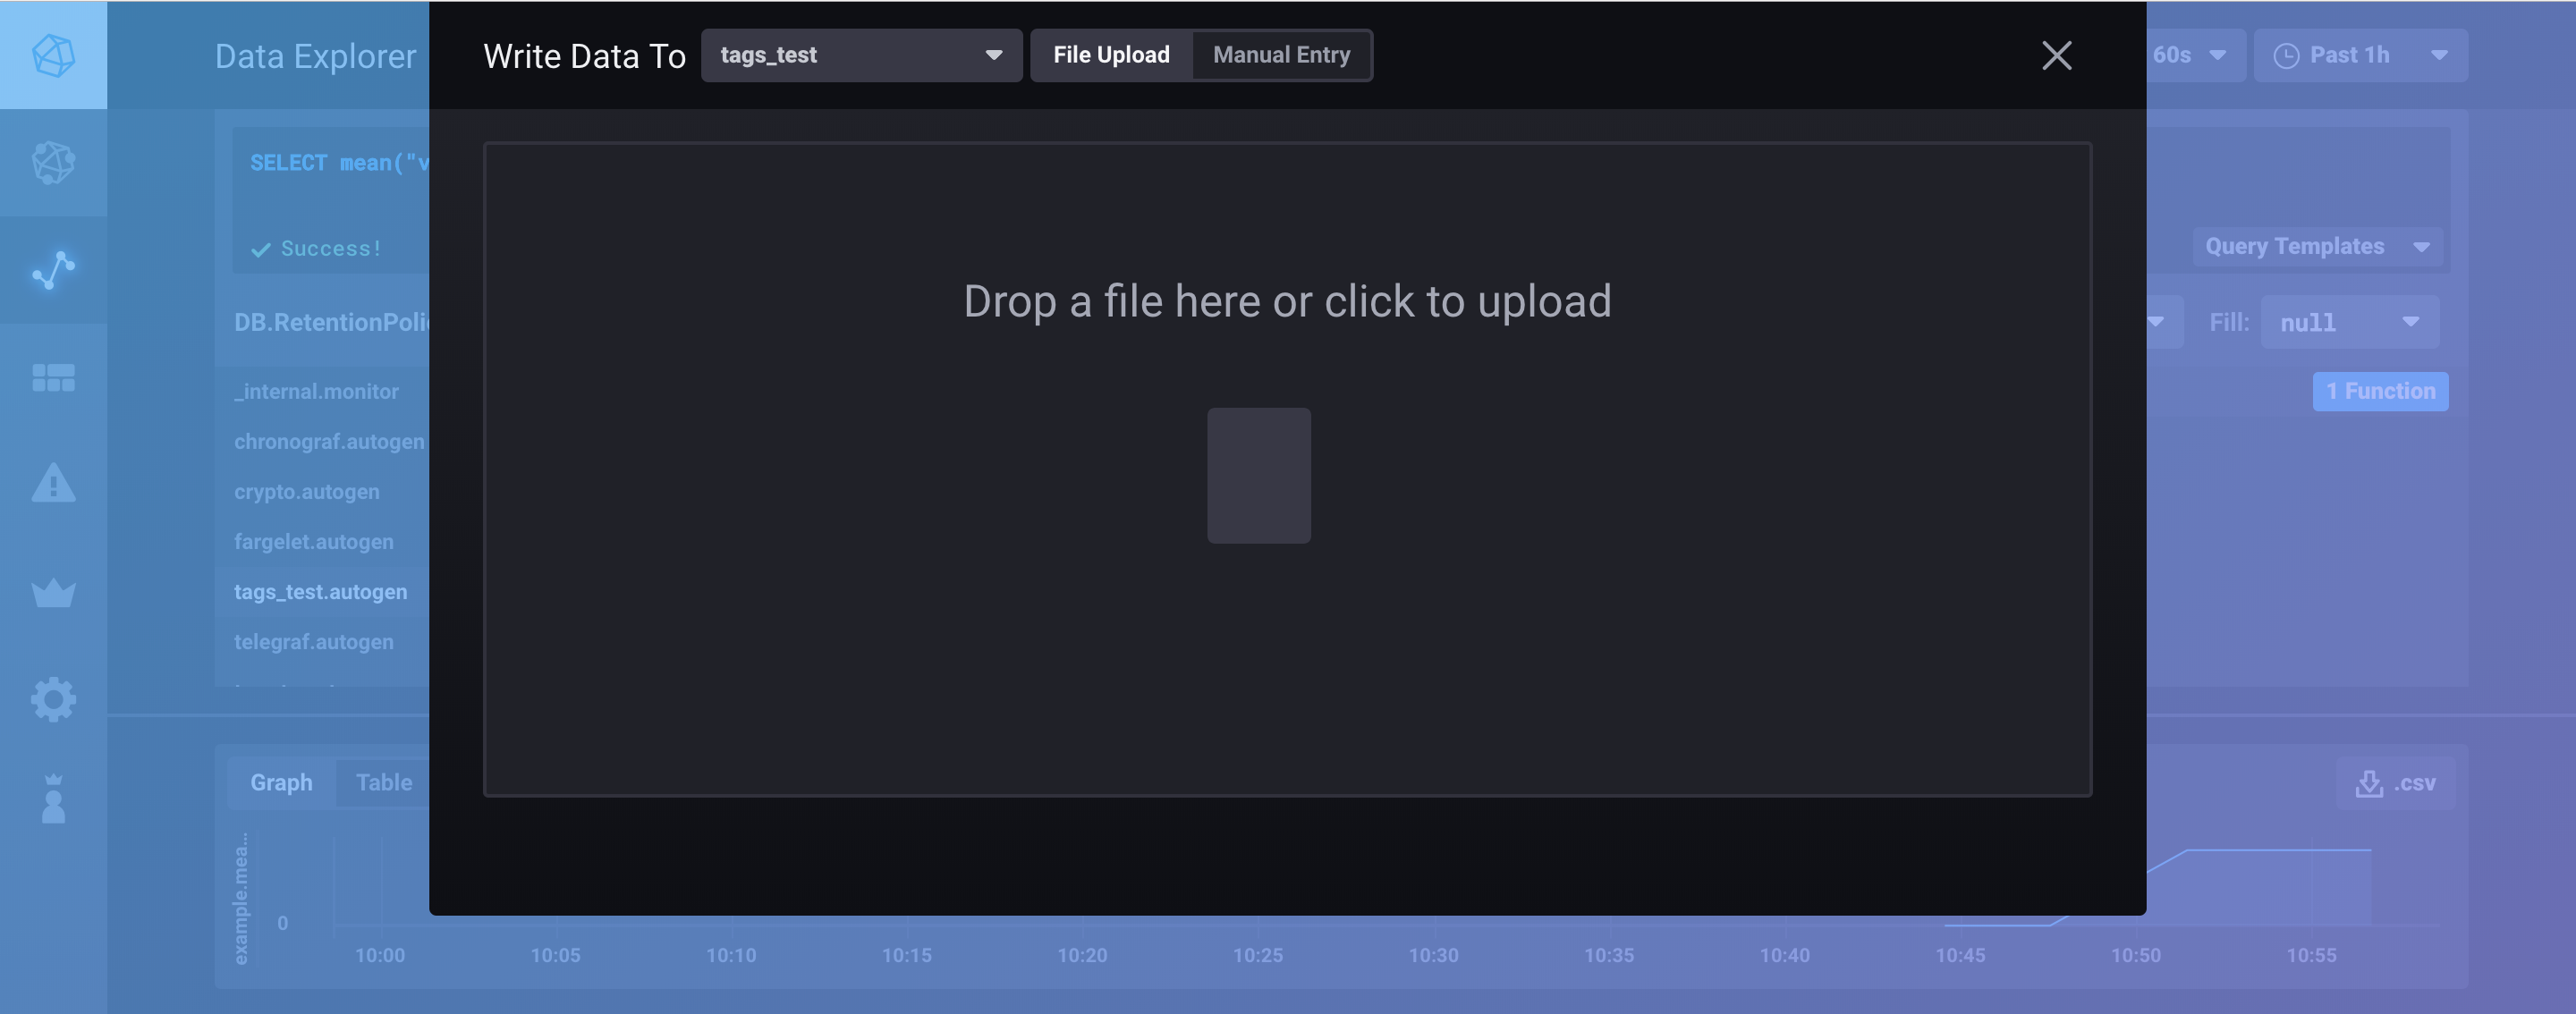The height and width of the screenshot is (1014, 2576).
Task: Click the Chronograf logo at the top of sidebar
Action: 54,55
